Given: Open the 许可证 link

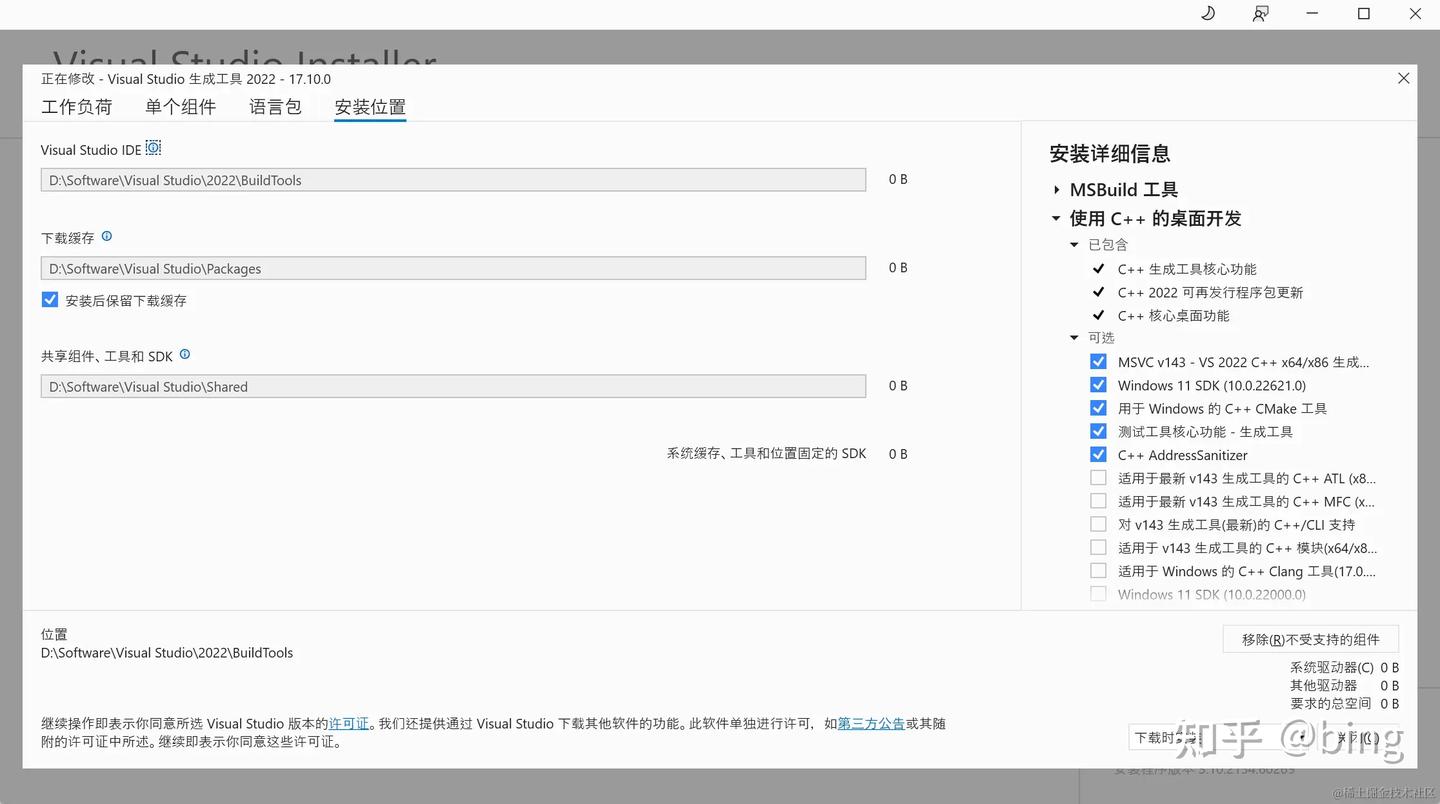Looking at the screenshot, I should pyautogui.click(x=349, y=723).
